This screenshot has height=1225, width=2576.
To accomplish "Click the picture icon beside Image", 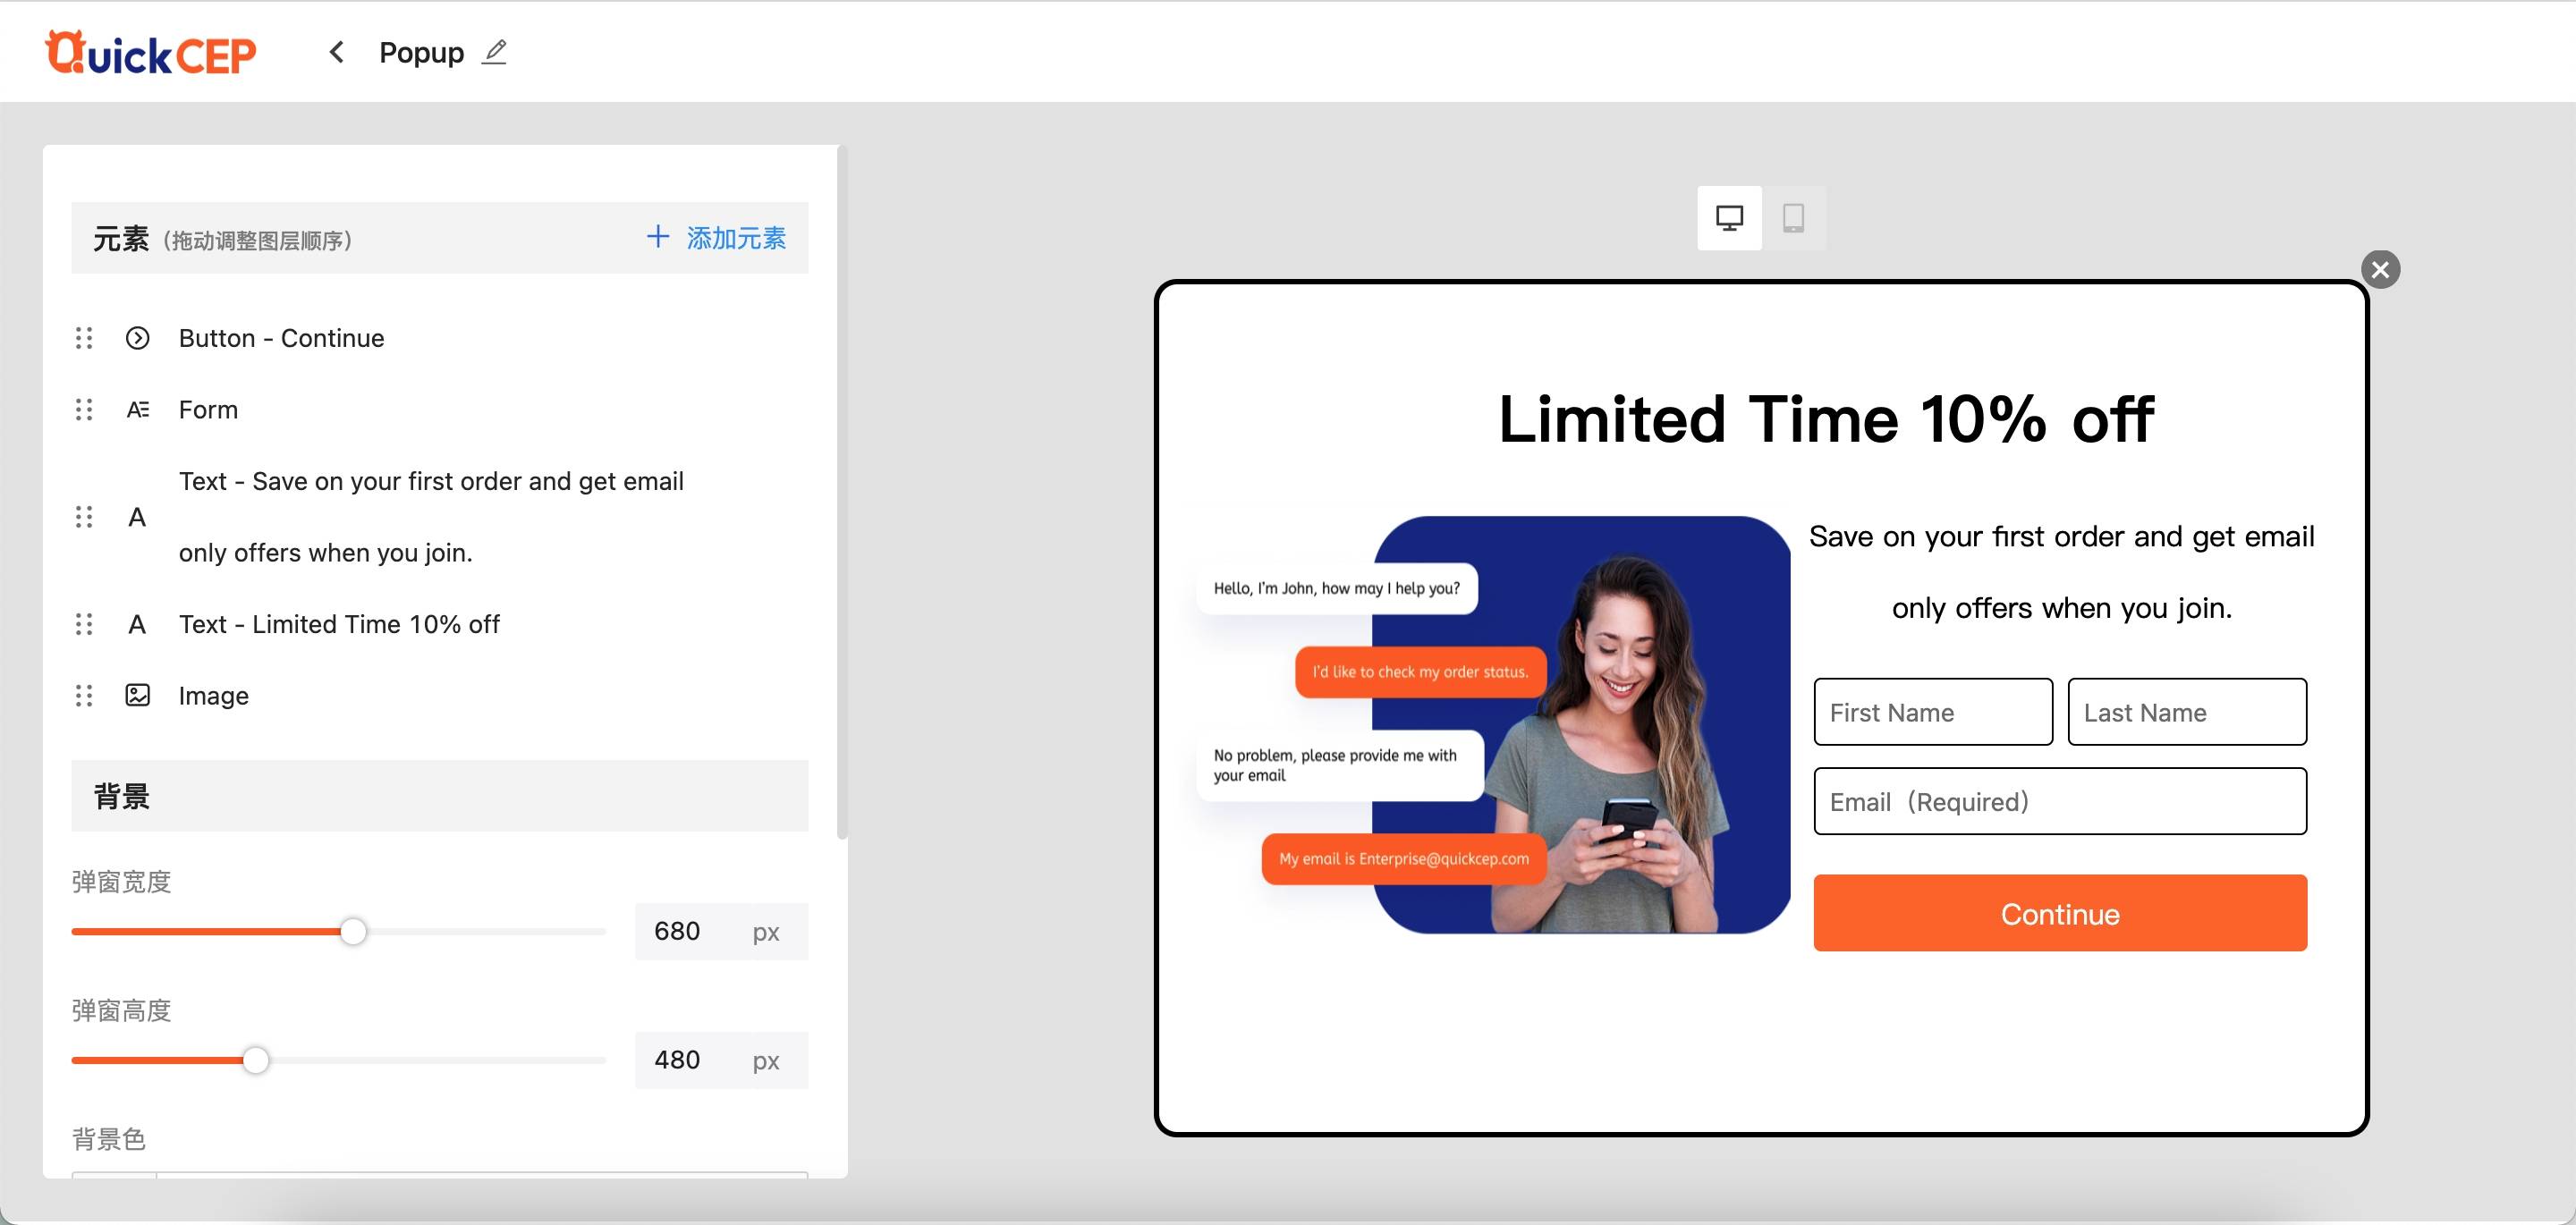I will (138, 696).
